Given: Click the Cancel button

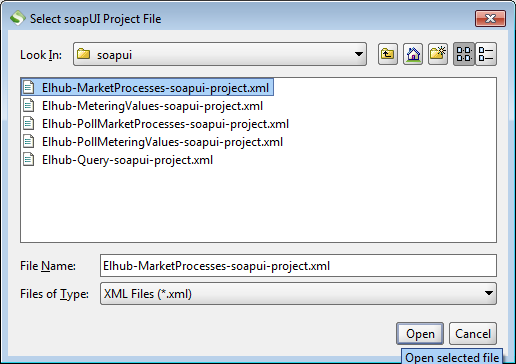Looking at the screenshot, I should point(473,333).
